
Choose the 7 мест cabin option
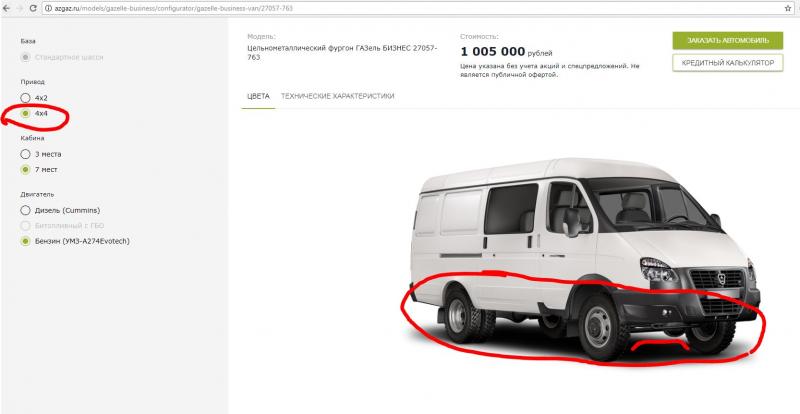coord(39,169)
